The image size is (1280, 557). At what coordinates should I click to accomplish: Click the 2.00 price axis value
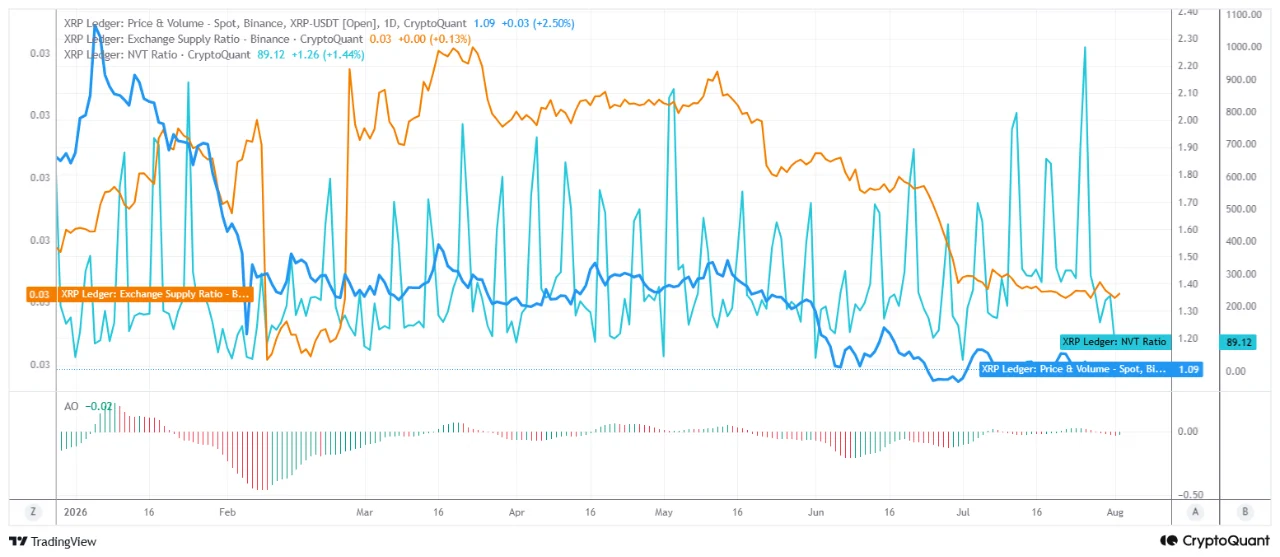1188,120
